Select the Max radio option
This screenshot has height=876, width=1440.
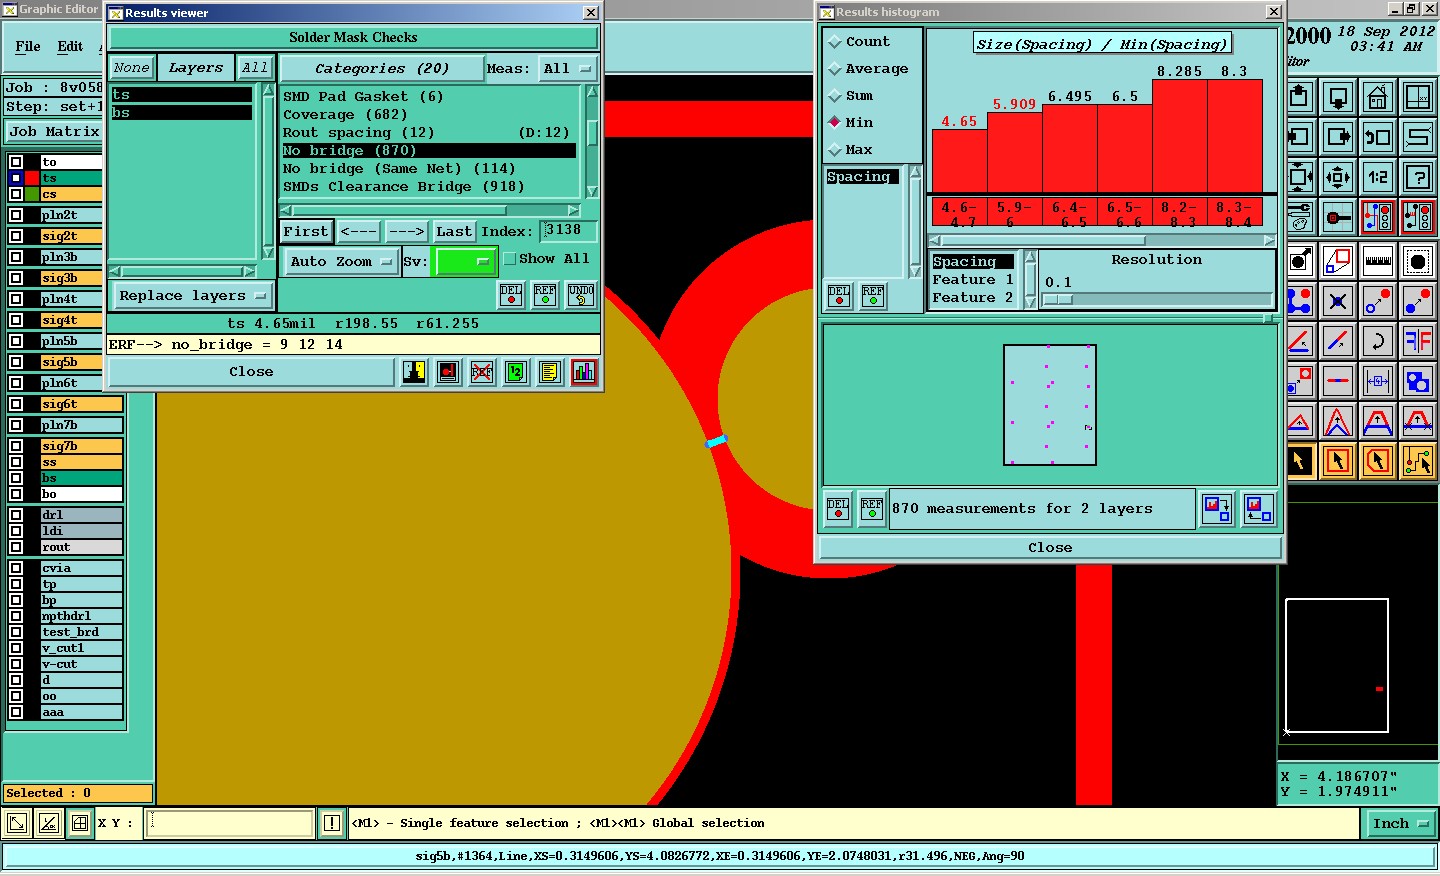850,150
